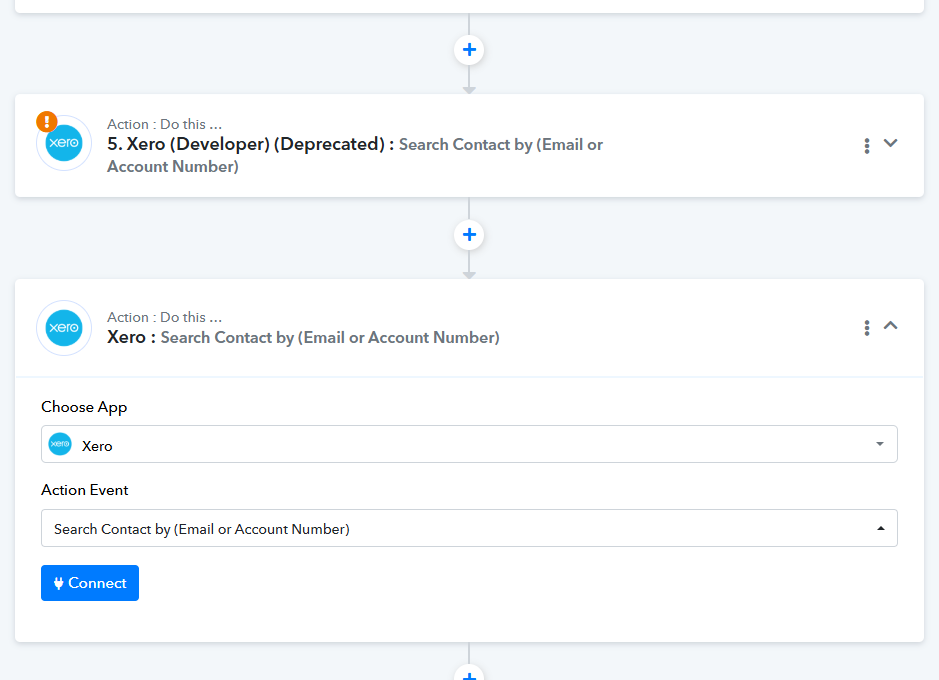The height and width of the screenshot is (680, 939).
Task: Click 'Action : Do this ...' in expanded Xero action
Action: pos(165,317)
